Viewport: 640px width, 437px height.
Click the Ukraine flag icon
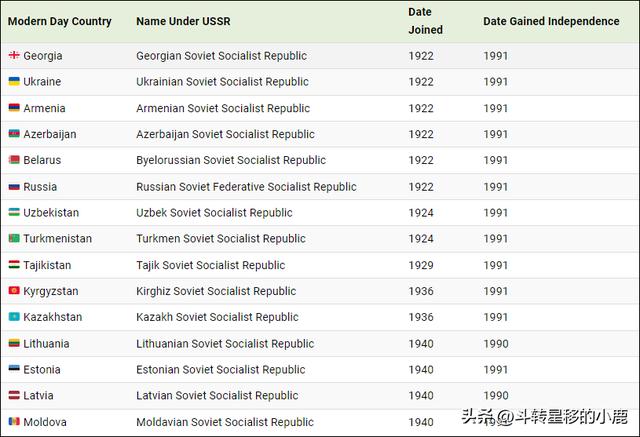tap(14, 82)
